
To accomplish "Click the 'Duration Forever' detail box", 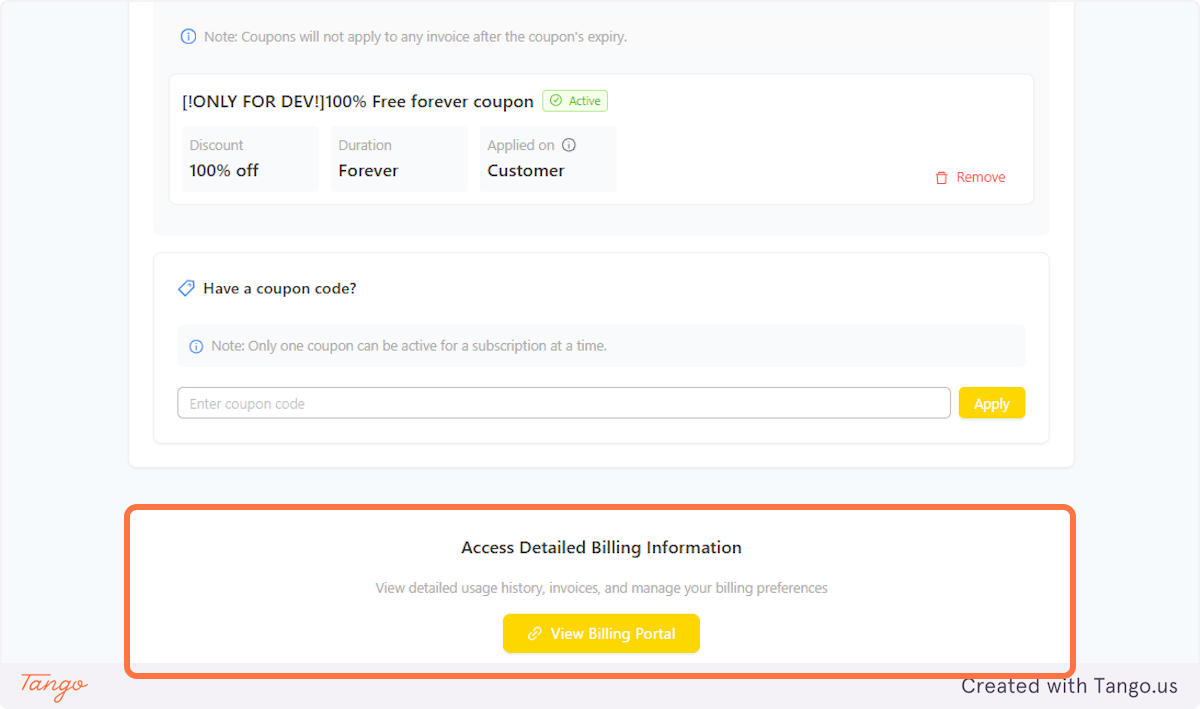I will click(x=398, y=158).
